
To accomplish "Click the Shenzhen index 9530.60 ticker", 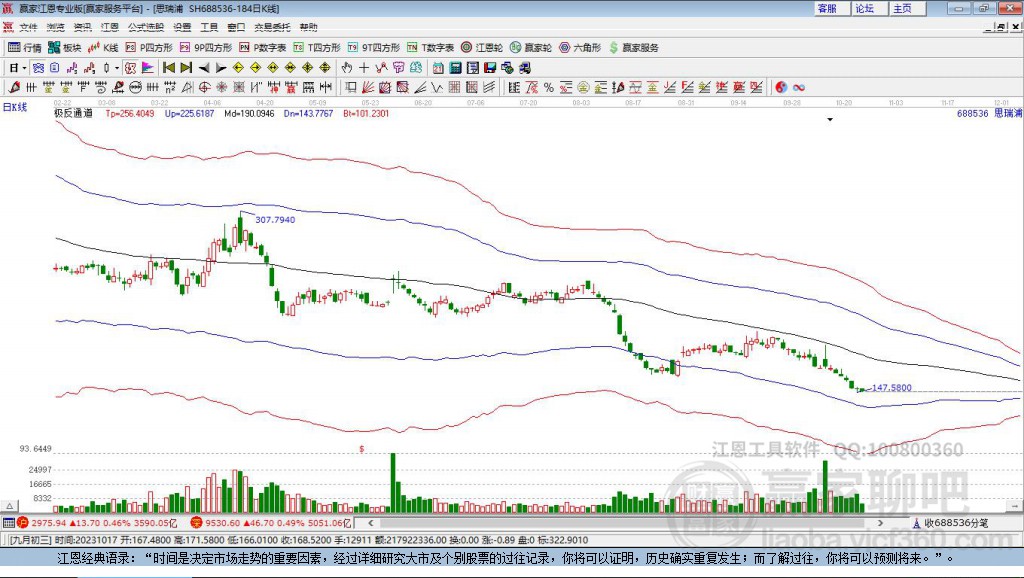I will 271,522.
